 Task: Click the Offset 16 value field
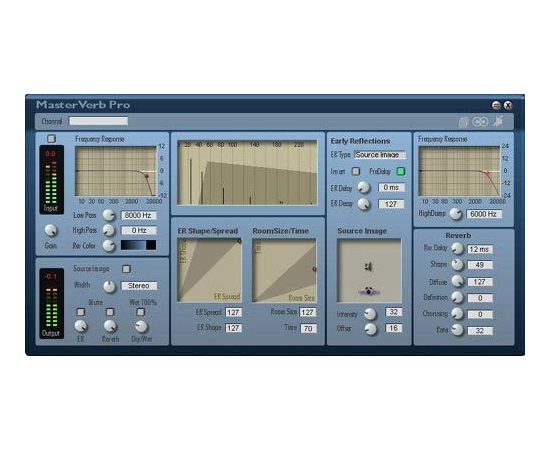pyautogui.click(x=394, y=328)
